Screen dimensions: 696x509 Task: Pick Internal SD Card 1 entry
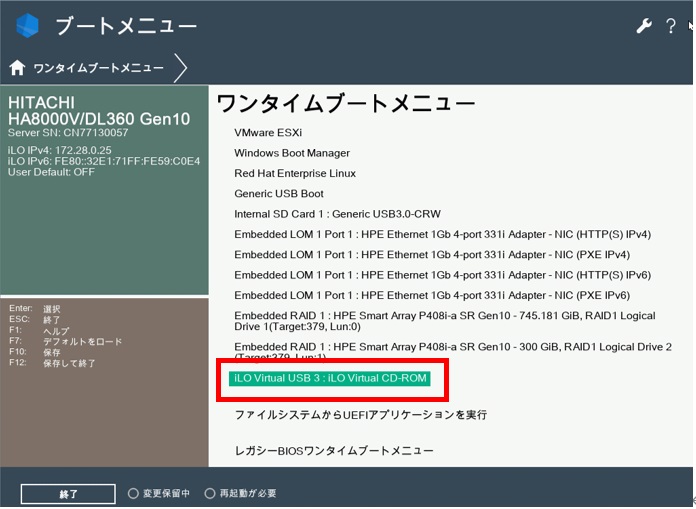pos(337,214)
